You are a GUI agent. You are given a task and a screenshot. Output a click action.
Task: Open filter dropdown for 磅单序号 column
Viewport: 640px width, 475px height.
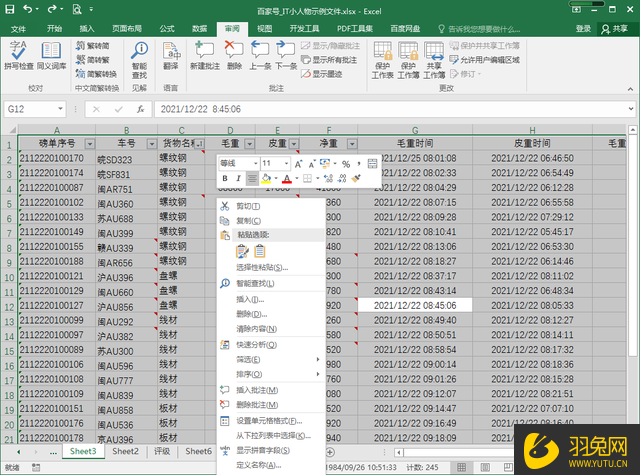coord(89,144)
